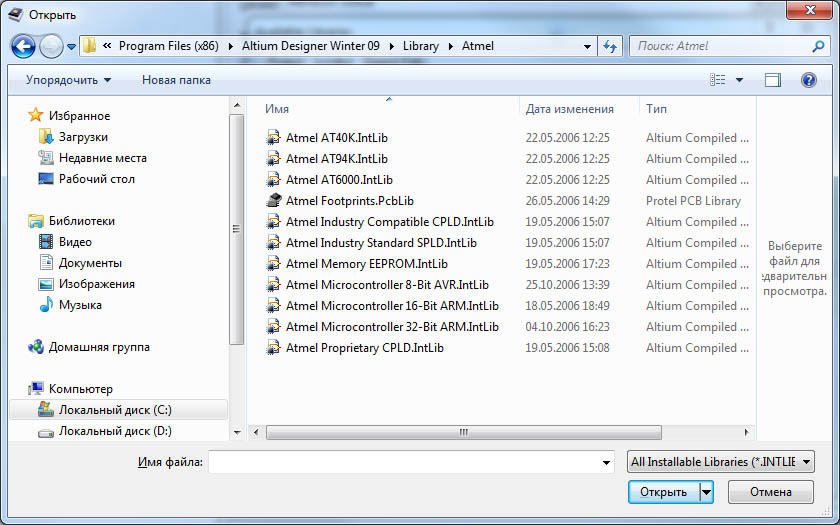Click the refresh address icon
The height and width of the screenshot is (525, 840).
[610, 46]
